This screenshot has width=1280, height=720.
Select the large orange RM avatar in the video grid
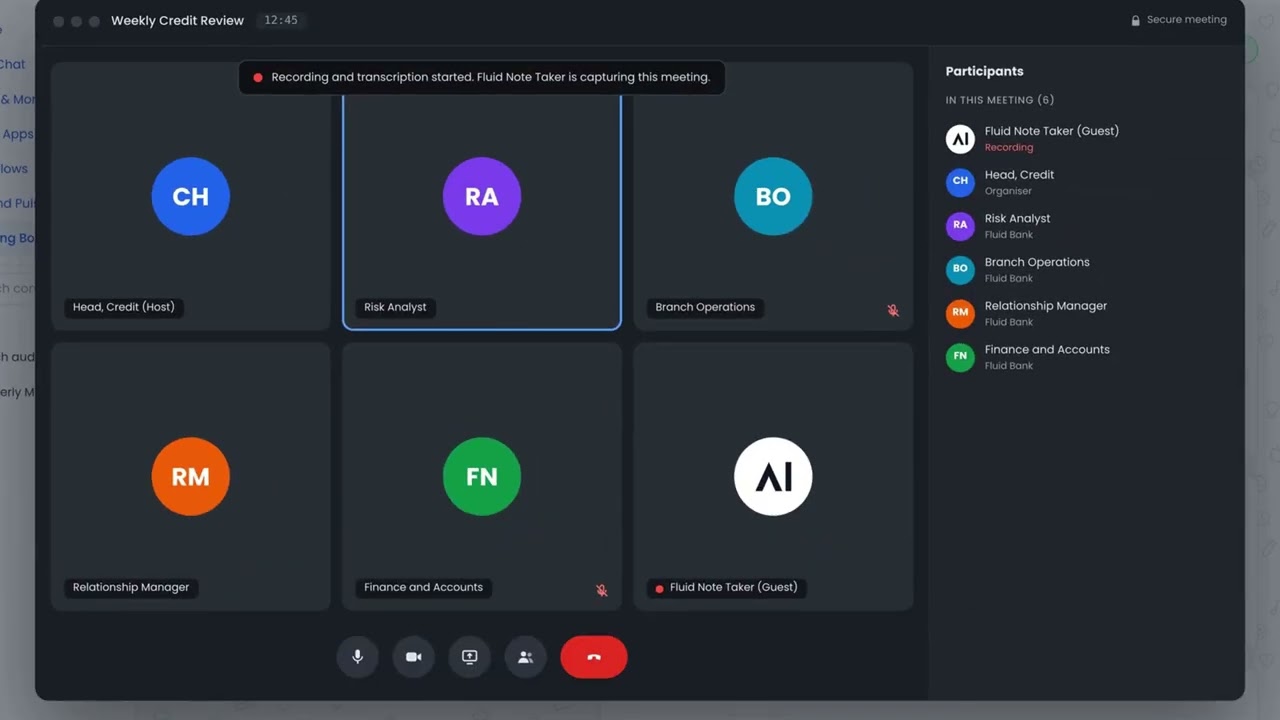click(191, 477)
